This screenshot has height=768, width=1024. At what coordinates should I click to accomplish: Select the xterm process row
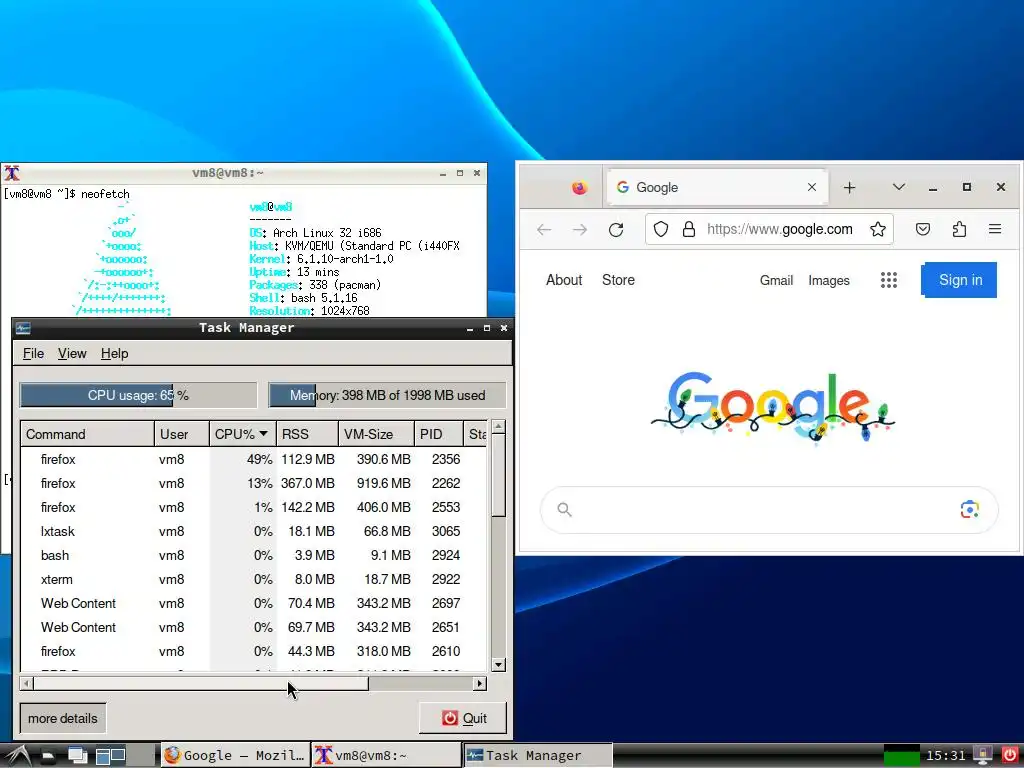click(x=254, y=579)
